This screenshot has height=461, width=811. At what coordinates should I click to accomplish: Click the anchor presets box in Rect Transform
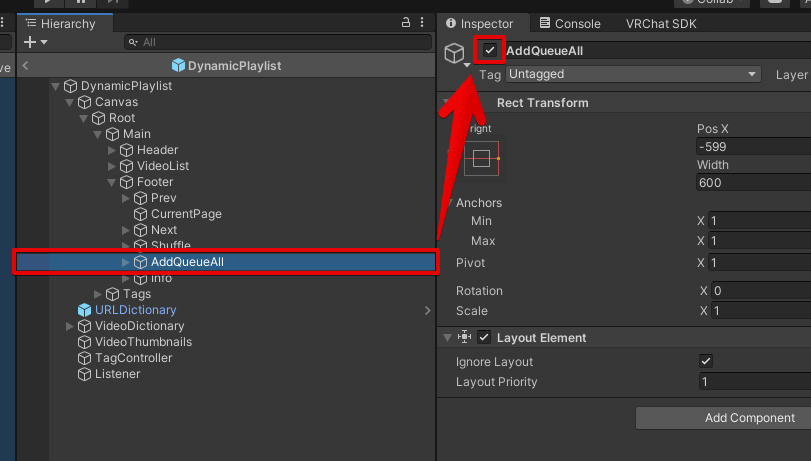[482, 158]
